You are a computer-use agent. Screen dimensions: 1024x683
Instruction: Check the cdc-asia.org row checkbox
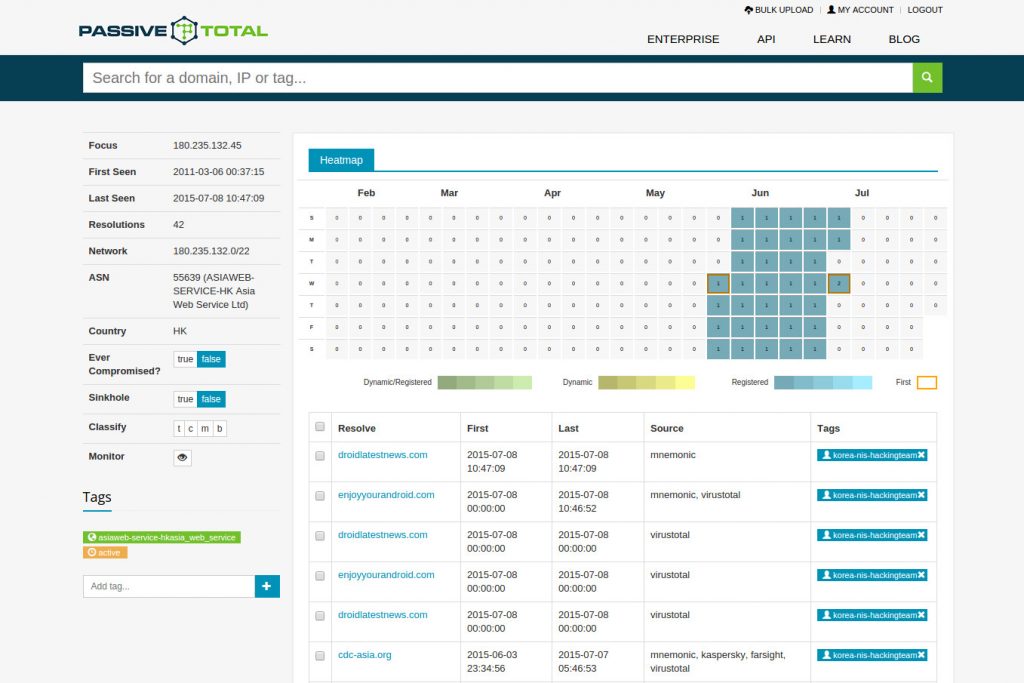pyautogui.click(x=320, y=656)
